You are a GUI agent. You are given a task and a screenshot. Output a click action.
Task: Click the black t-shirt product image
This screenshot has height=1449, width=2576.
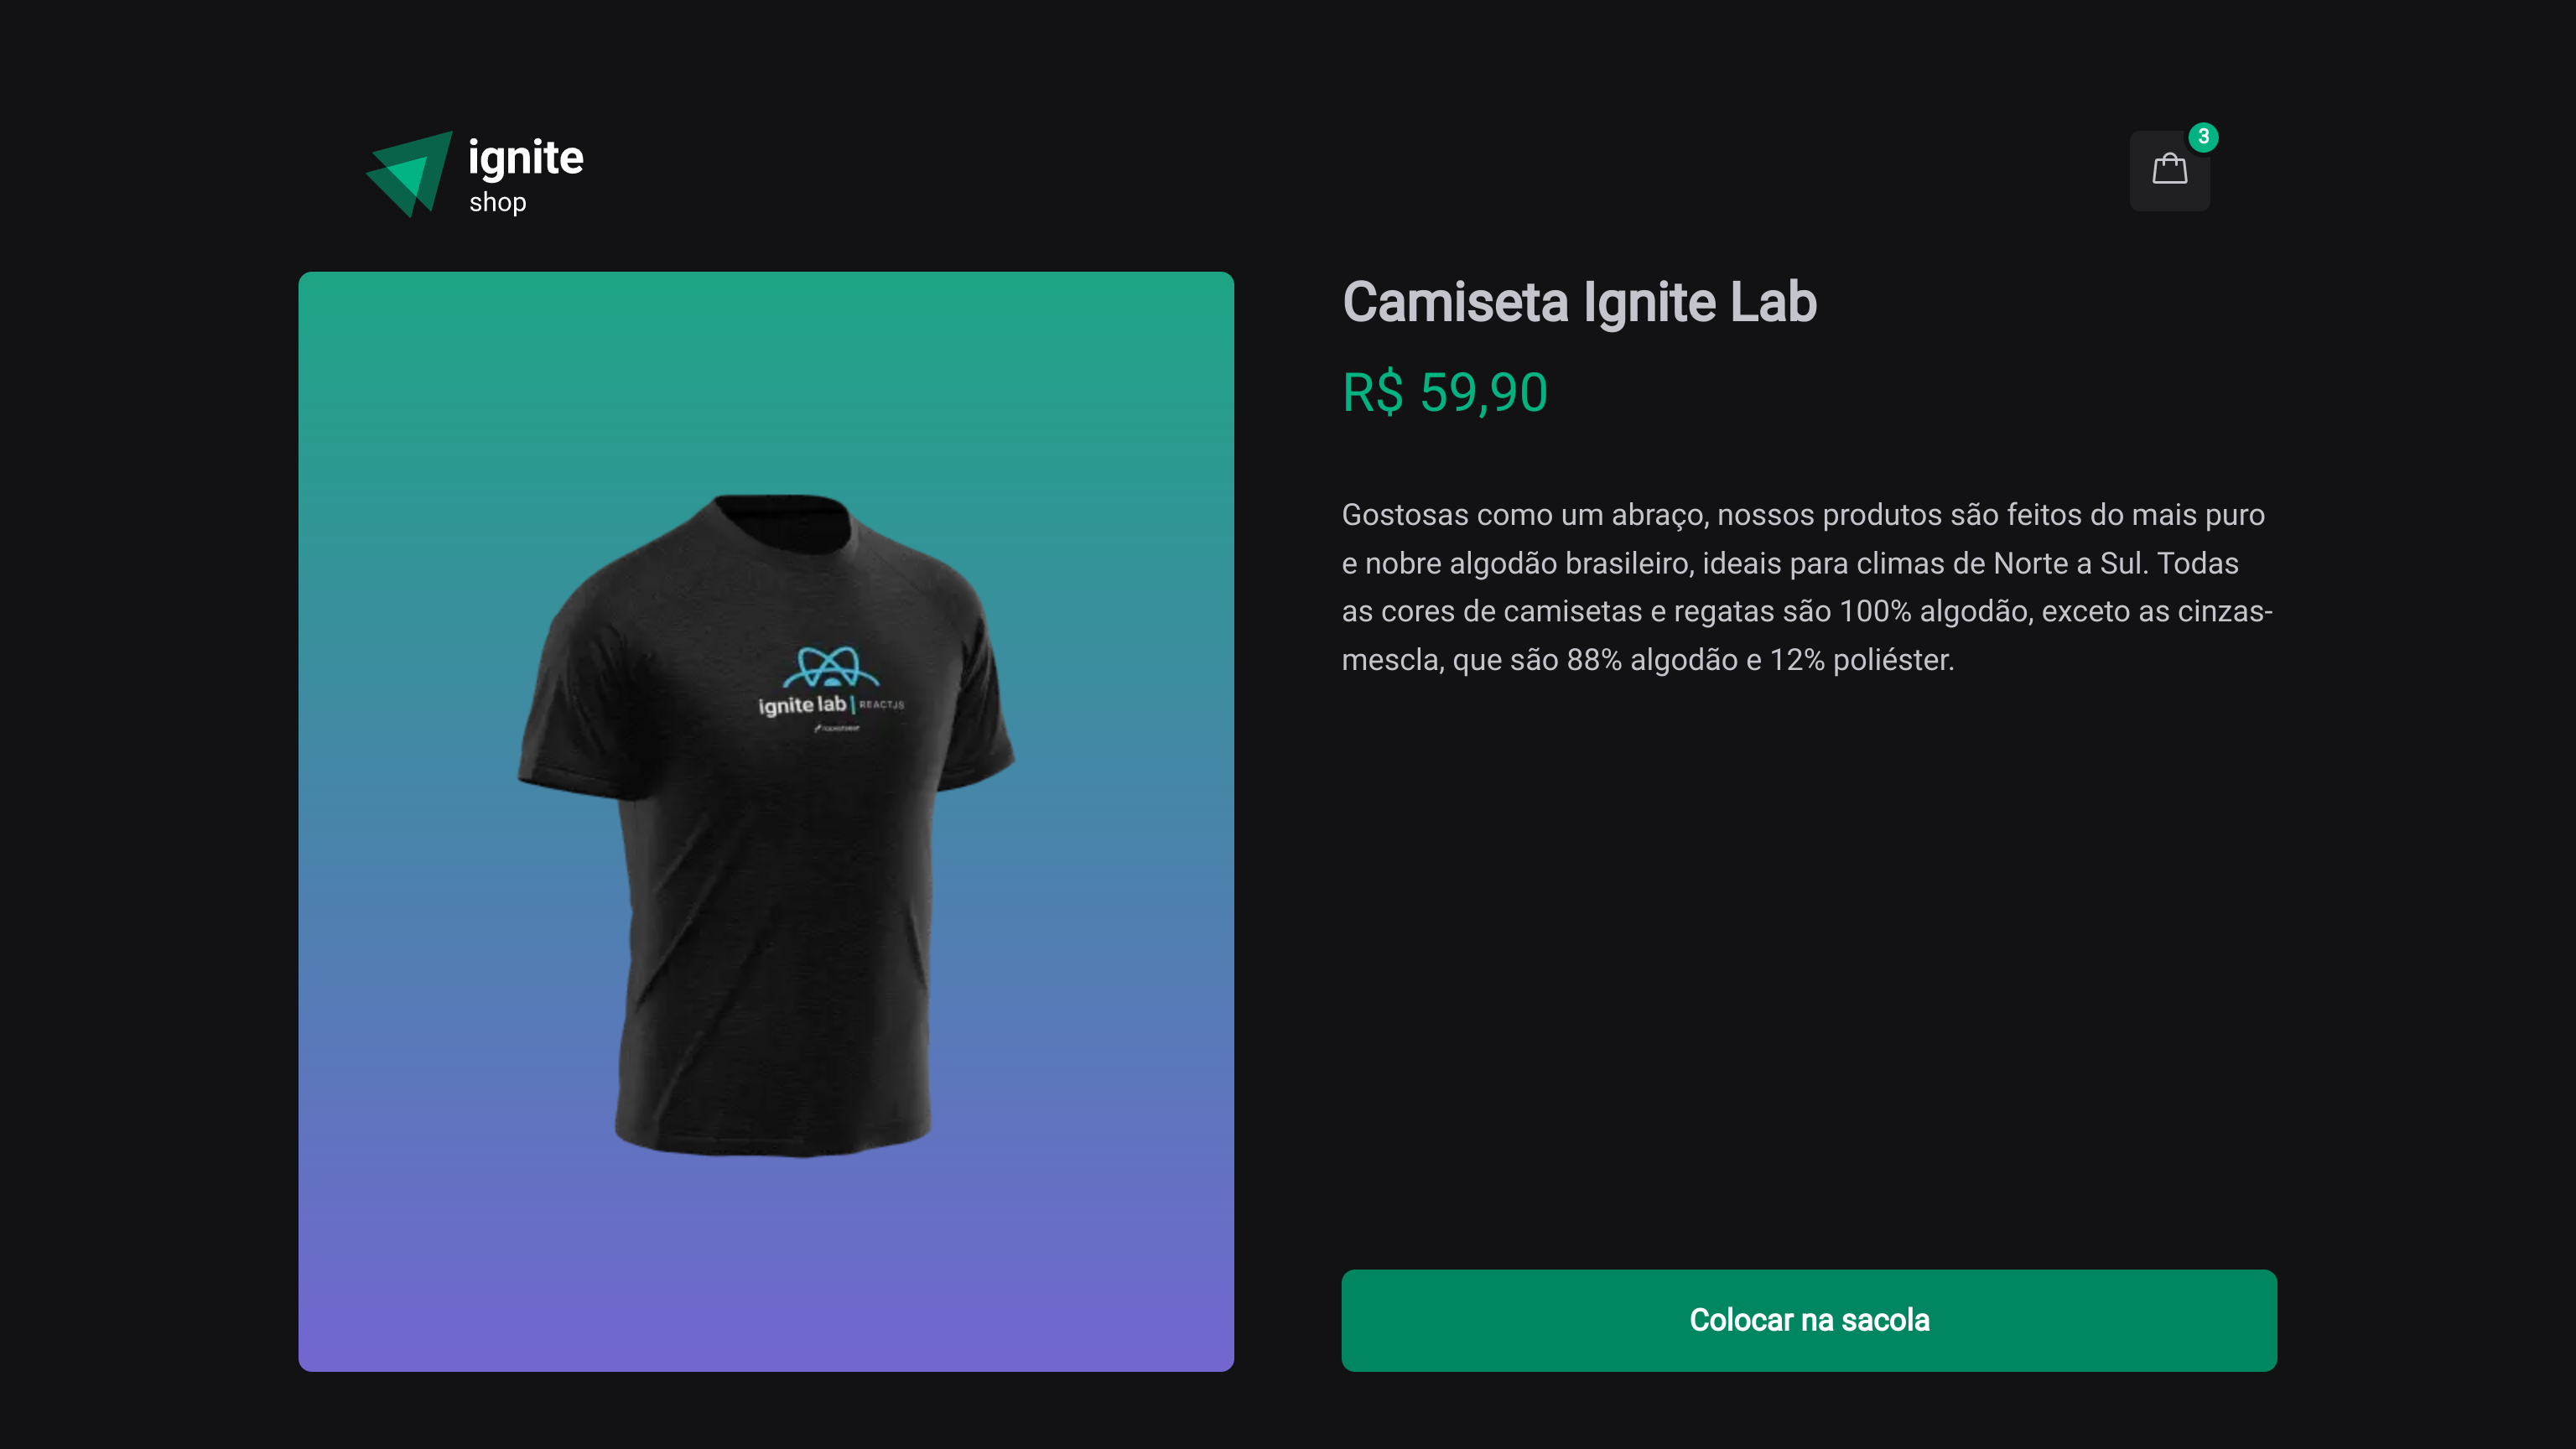point(766,825)
